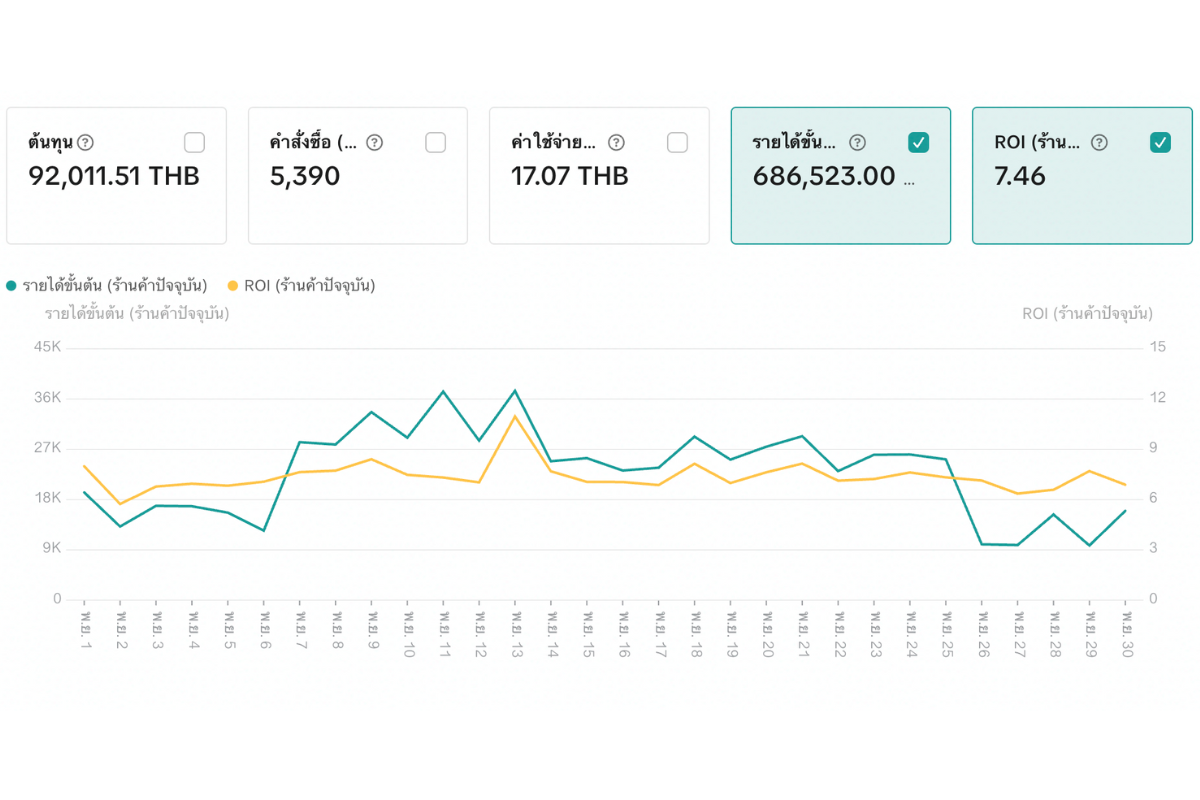Image resolution: width=1200 pixels, height=800 pixels.
Task: Enable the ต้นทุน metric checkbox
Action: point(194,143)
